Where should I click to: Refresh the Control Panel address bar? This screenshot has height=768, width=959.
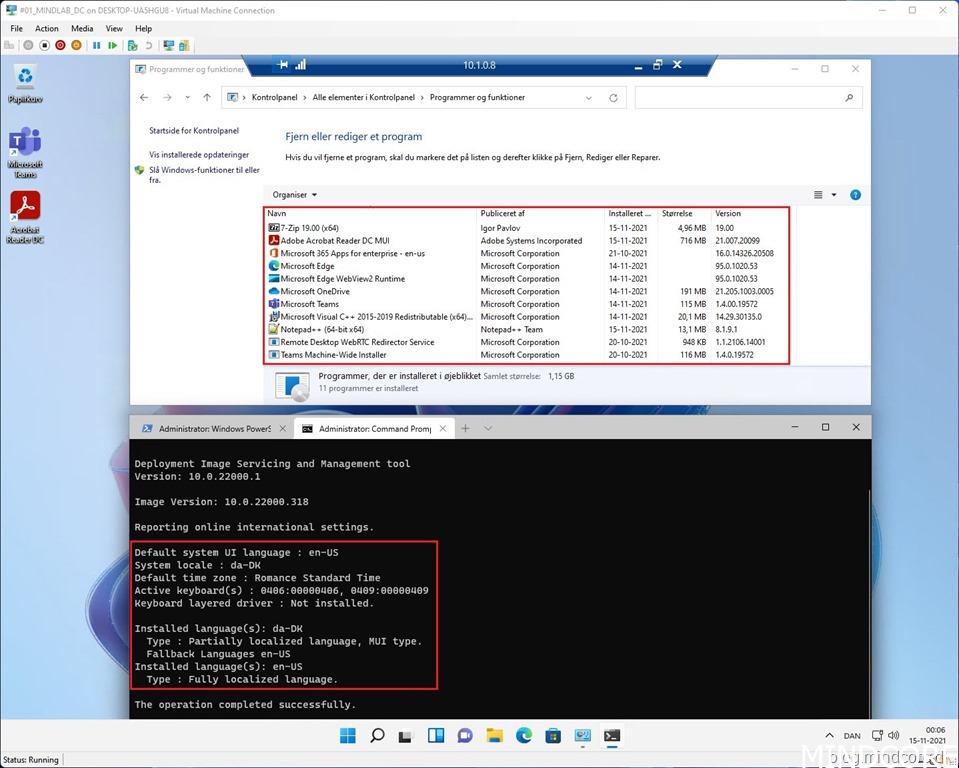pos(613,98)
